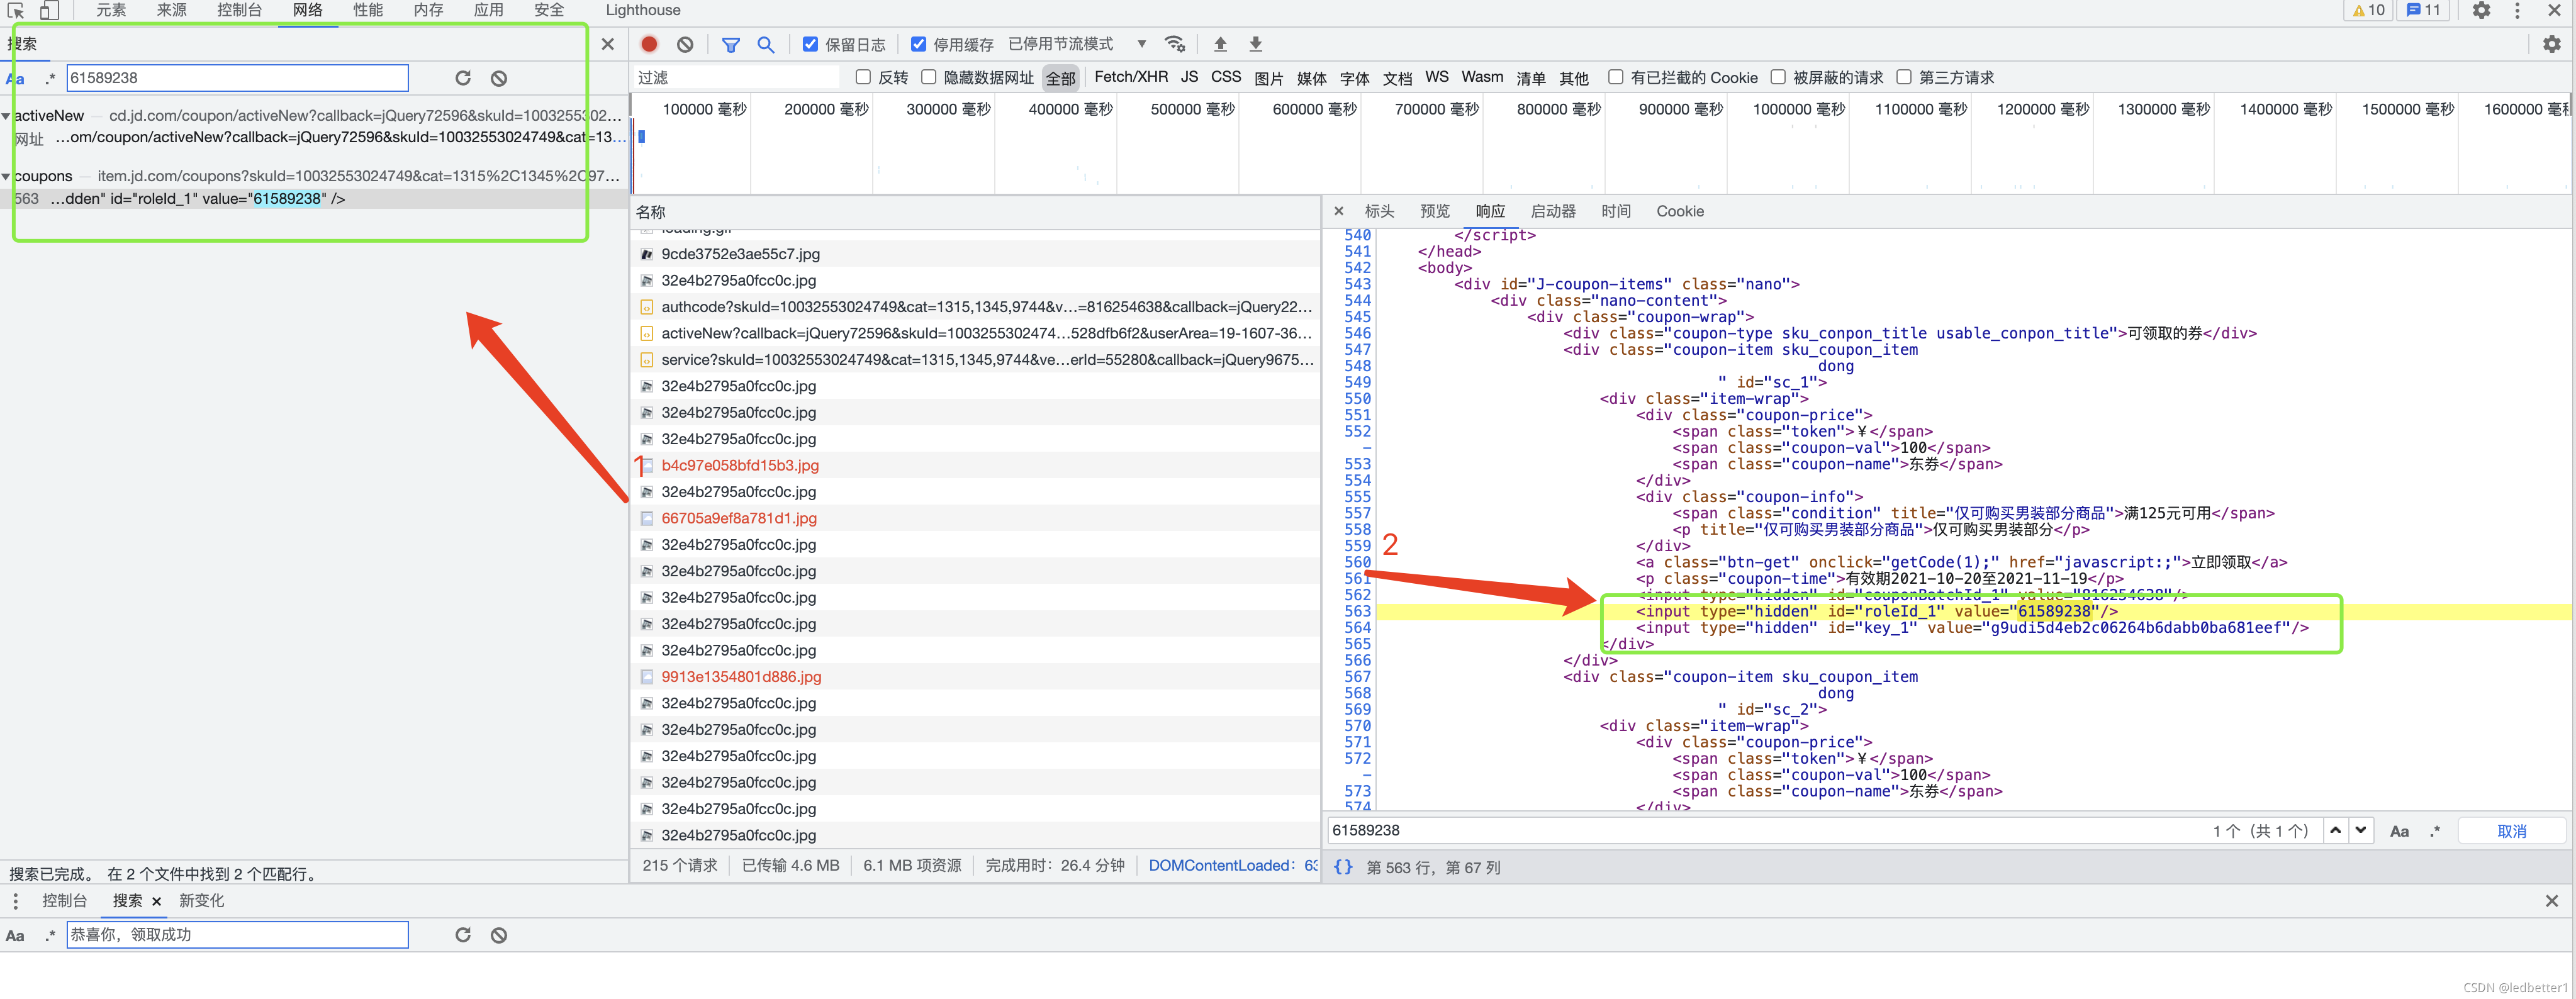Cancel the response find bar
This screenshot has height=999, width=2576.
point(2511,831)
